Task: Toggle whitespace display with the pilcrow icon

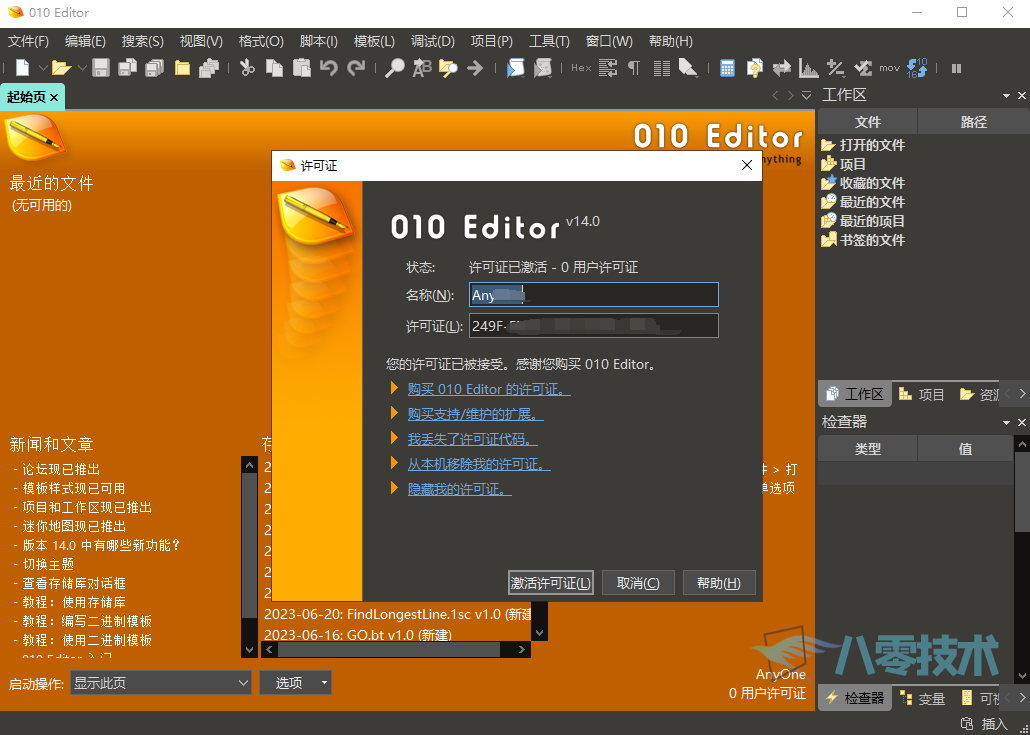Action: 634,68
